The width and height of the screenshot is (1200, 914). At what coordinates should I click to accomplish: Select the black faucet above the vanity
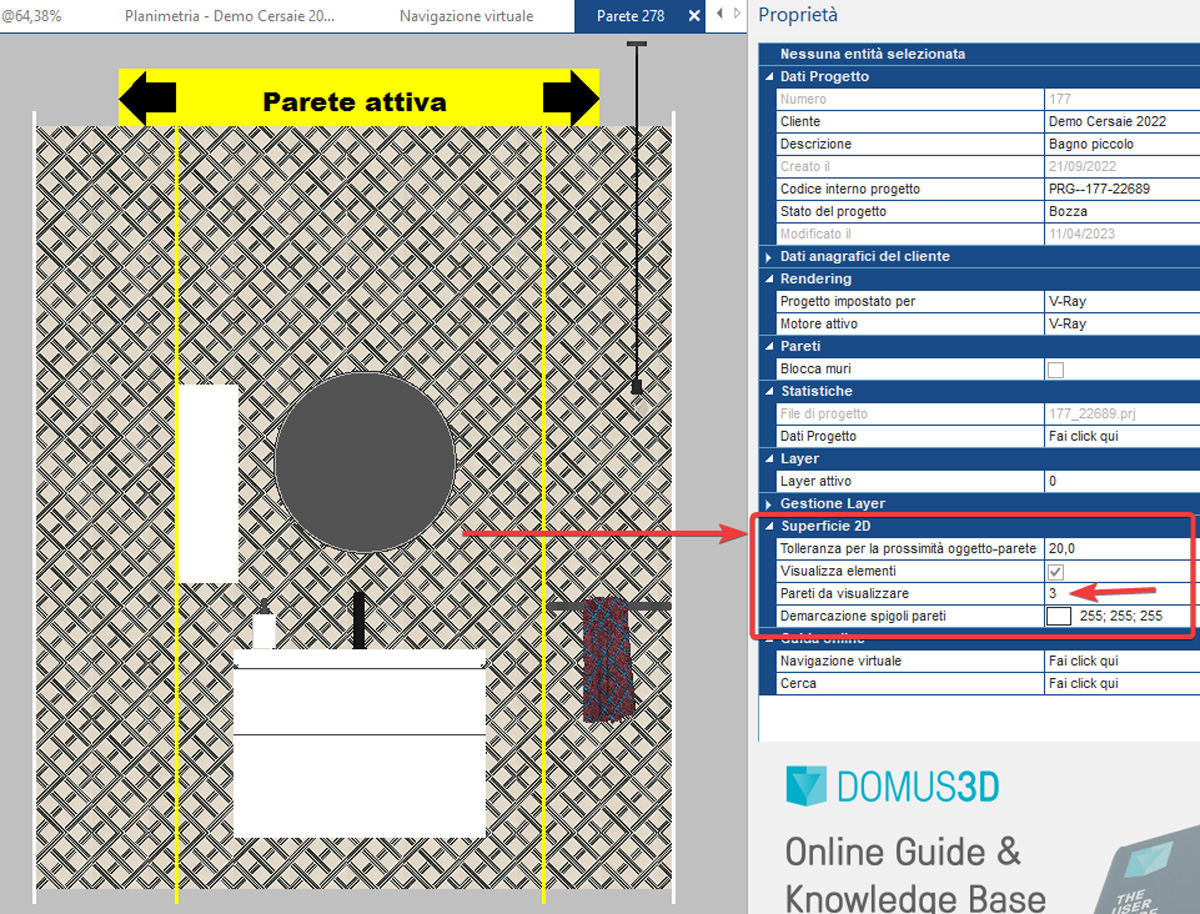coord(359,621)
